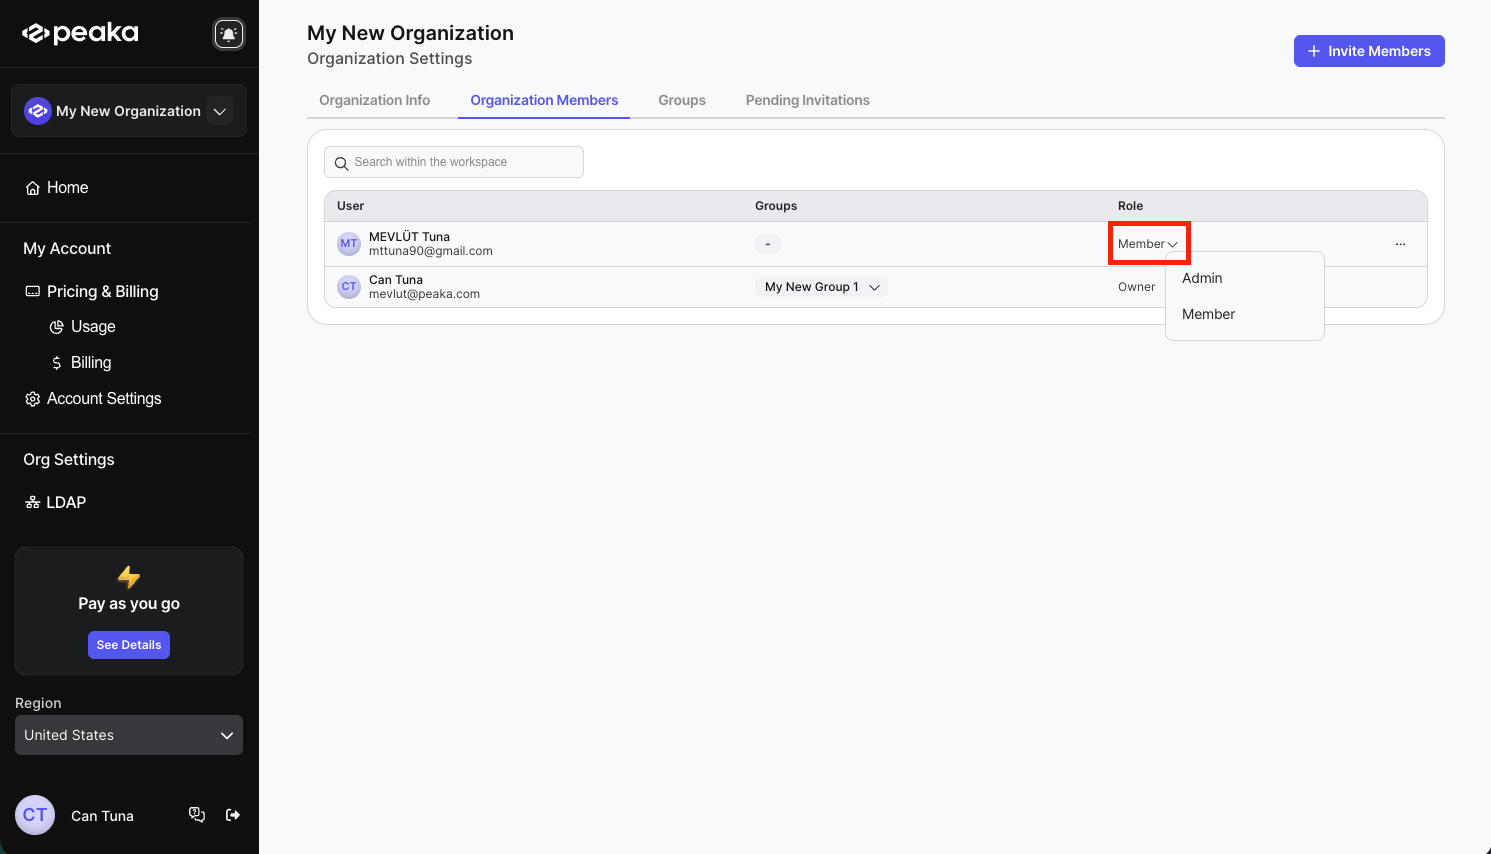This screenshot has width=1491, height=854.
Task: Select Admin from the role menu
Action: [1202, 278]
